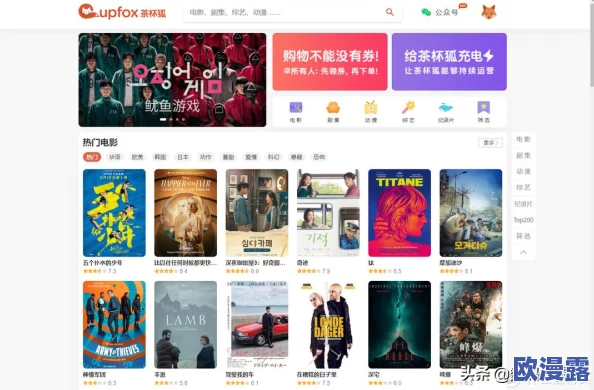
Task: Select the fourth carousel indicator dot
Action: (x=184, y=119)
